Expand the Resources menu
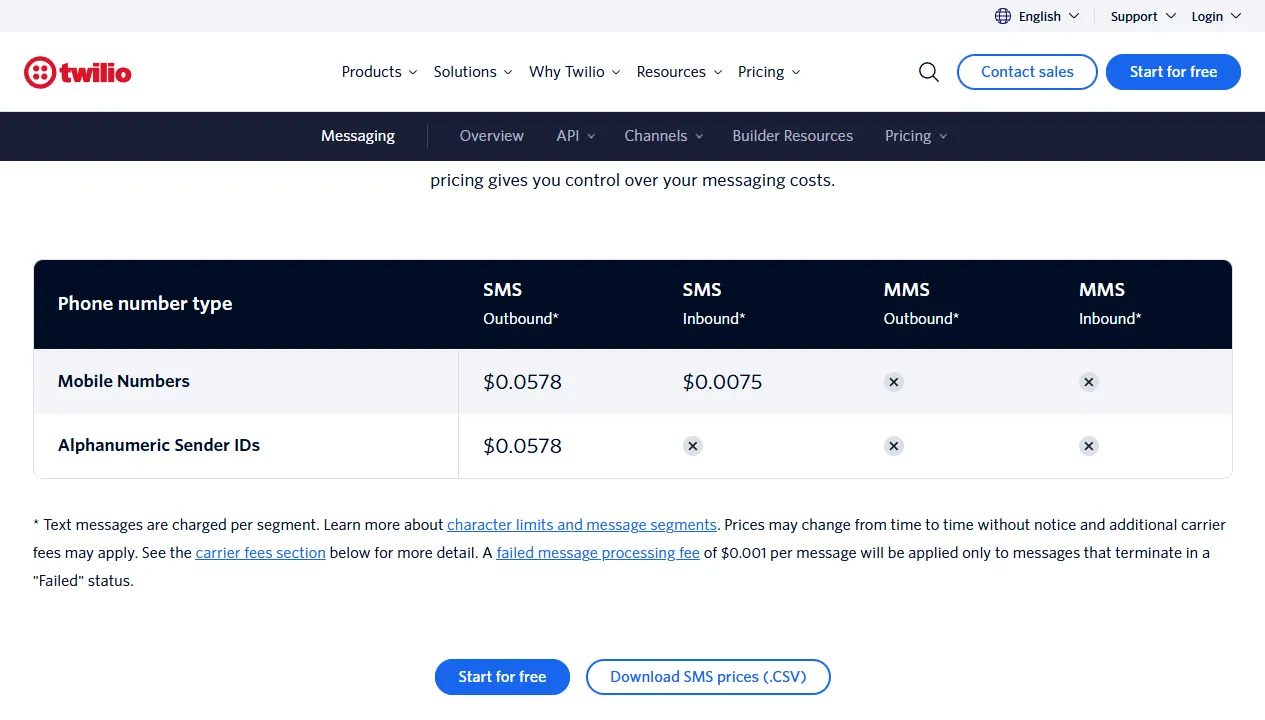The image size is (1265, 720). point(679,72)
